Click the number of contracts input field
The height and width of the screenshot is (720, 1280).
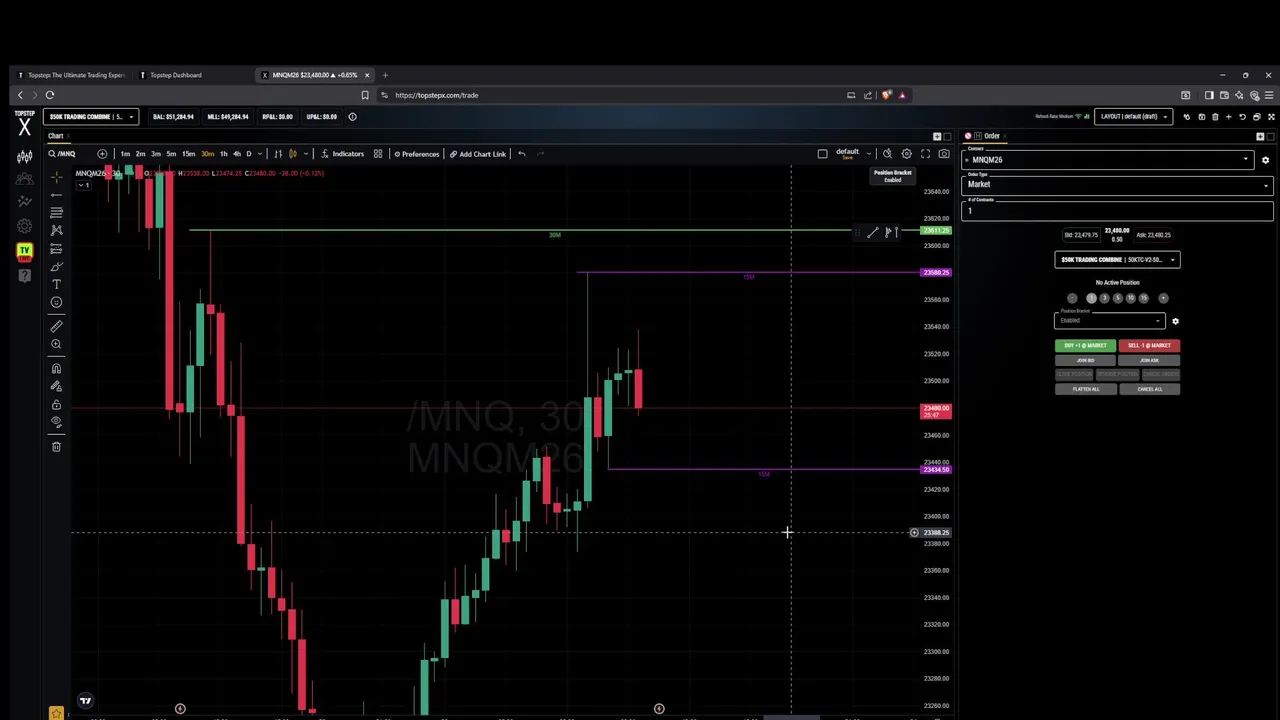[x=1117, y=210]
